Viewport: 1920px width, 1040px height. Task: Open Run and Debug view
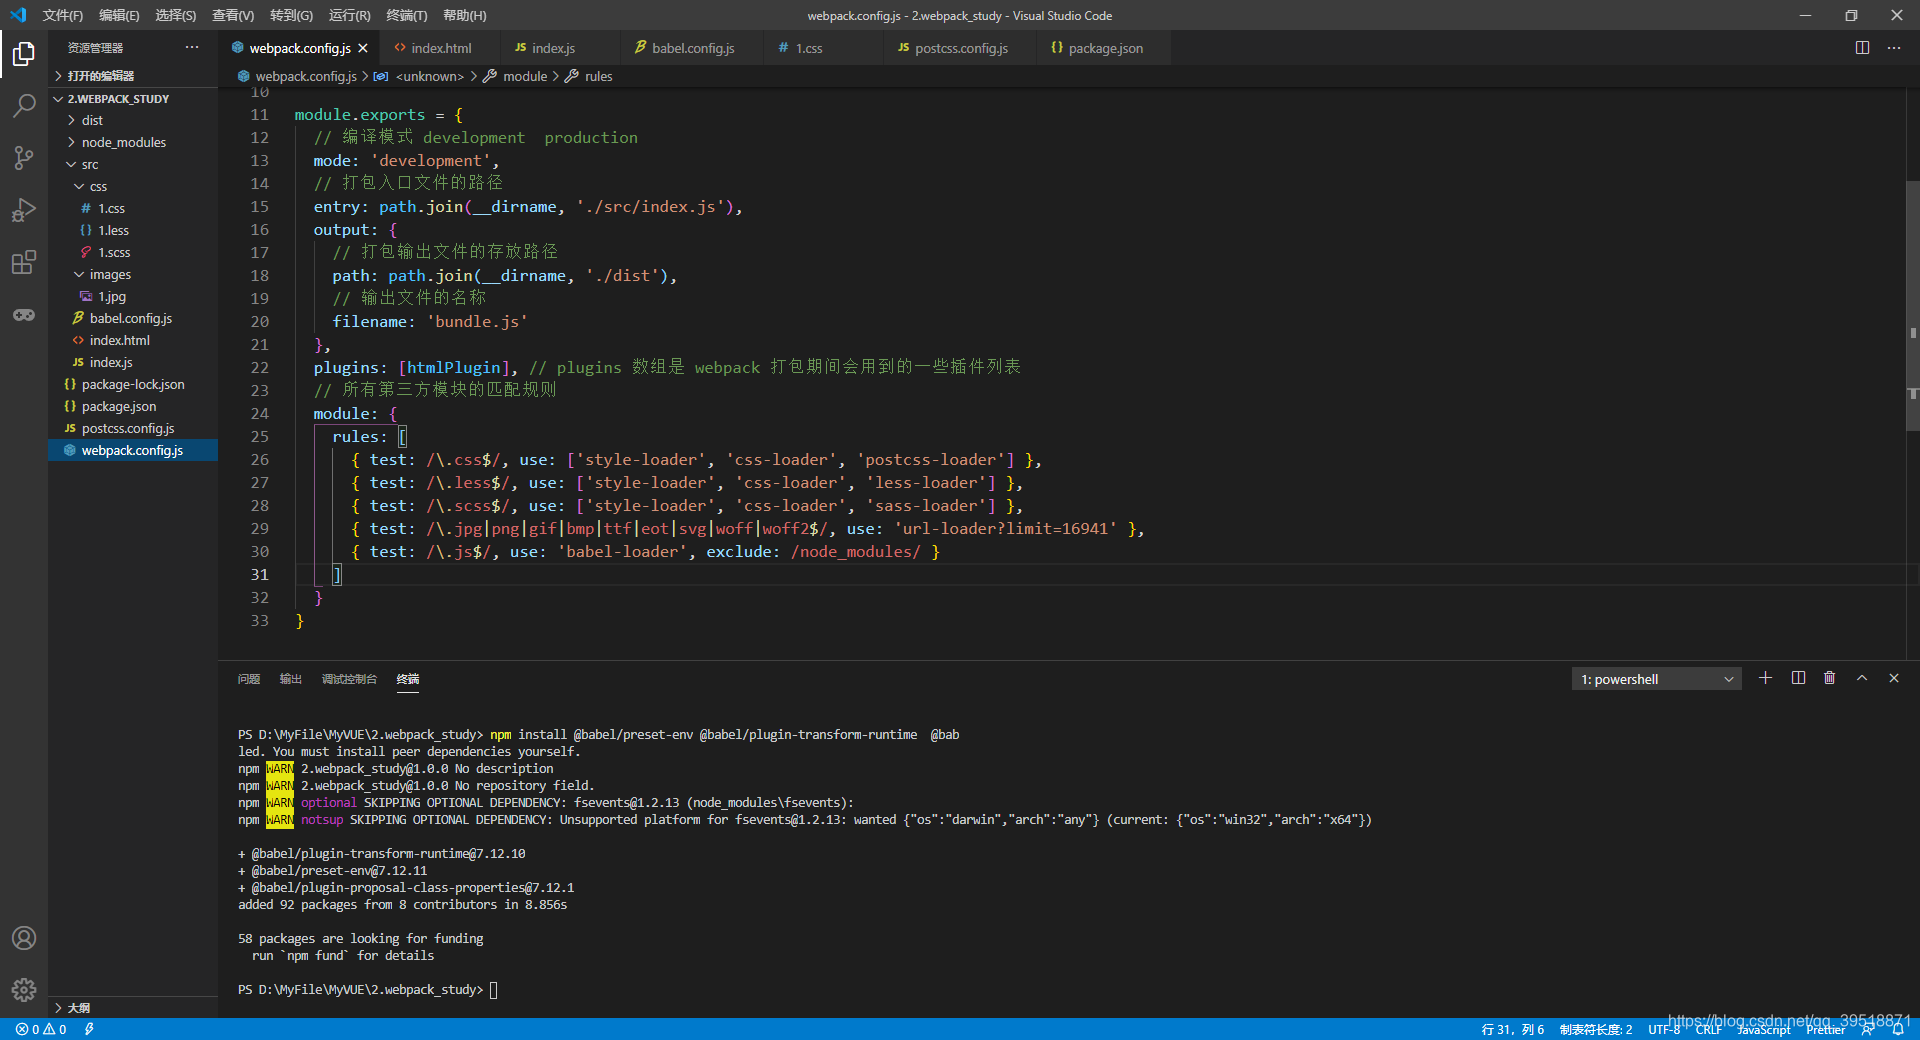coord(24,210)
